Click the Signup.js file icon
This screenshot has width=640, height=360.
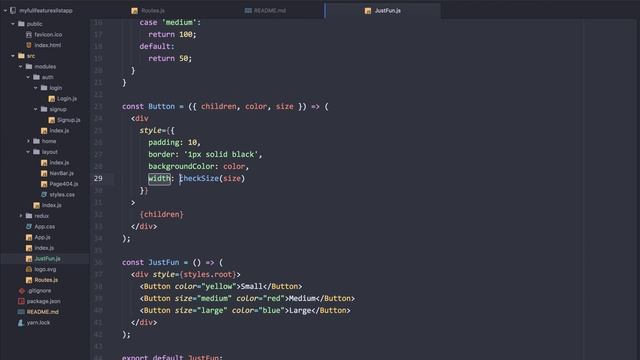51,120
